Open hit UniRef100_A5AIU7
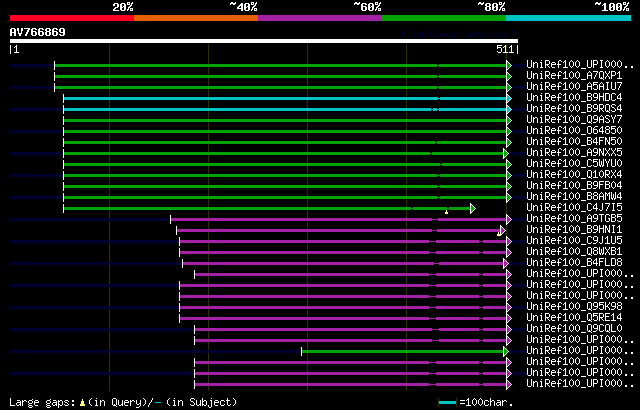 point(574,86)
